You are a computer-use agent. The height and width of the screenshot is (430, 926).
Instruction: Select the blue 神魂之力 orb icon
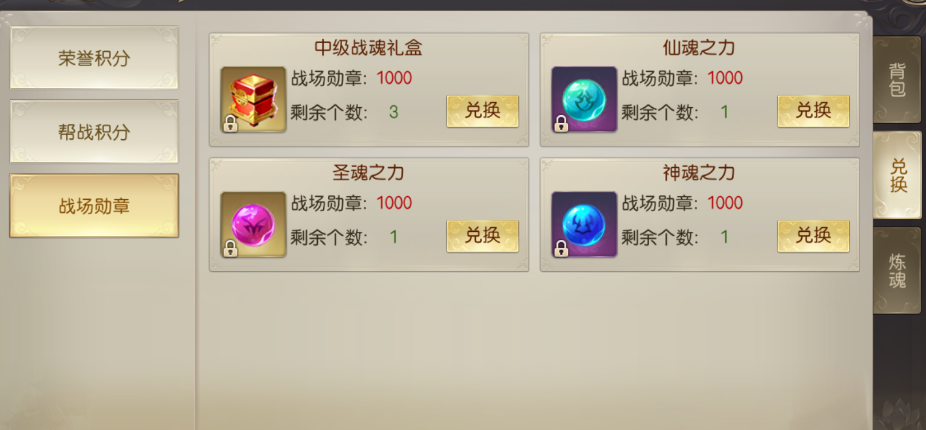pos(584,224)
